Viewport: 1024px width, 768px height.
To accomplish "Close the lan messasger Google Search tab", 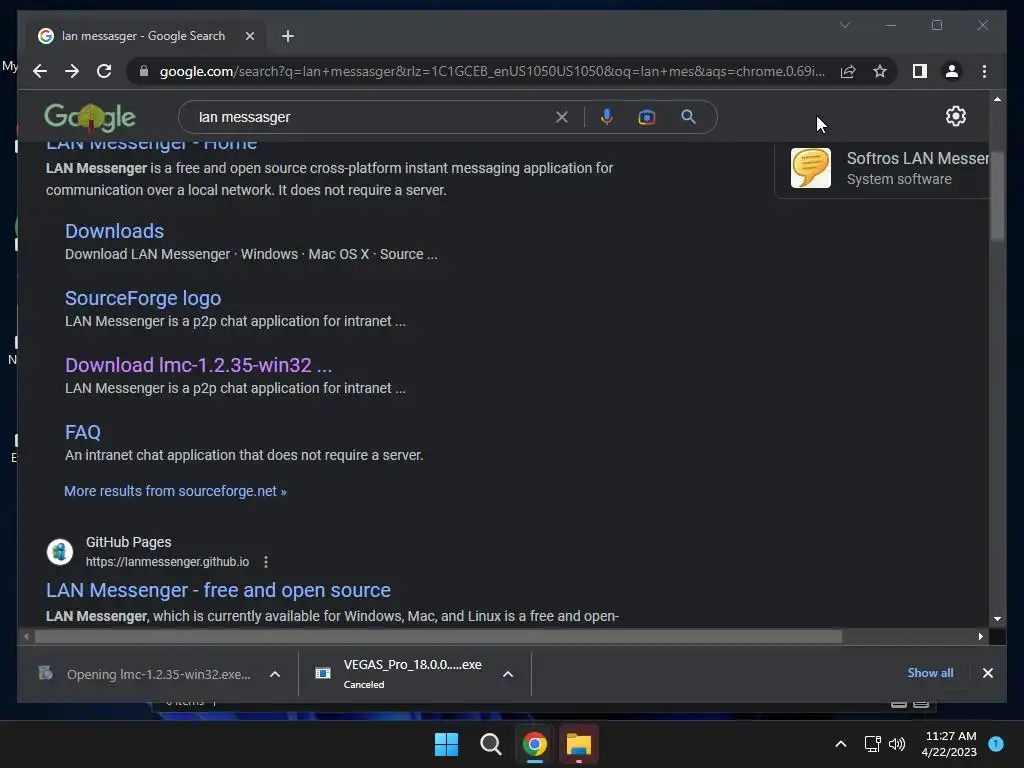I will [x=249, y=36].
